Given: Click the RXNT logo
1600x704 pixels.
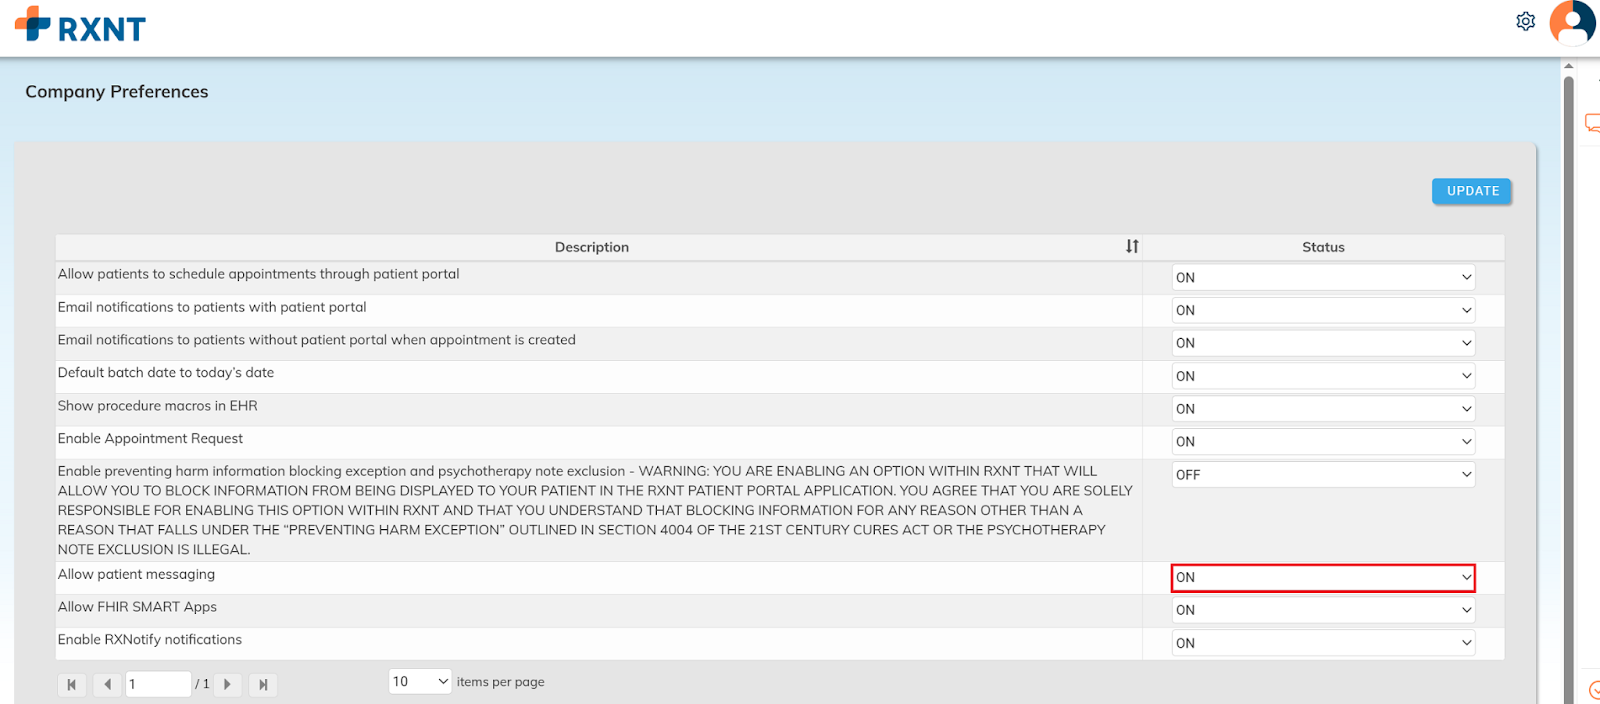Looking at the screenshot, I should [x=81, y=25].
